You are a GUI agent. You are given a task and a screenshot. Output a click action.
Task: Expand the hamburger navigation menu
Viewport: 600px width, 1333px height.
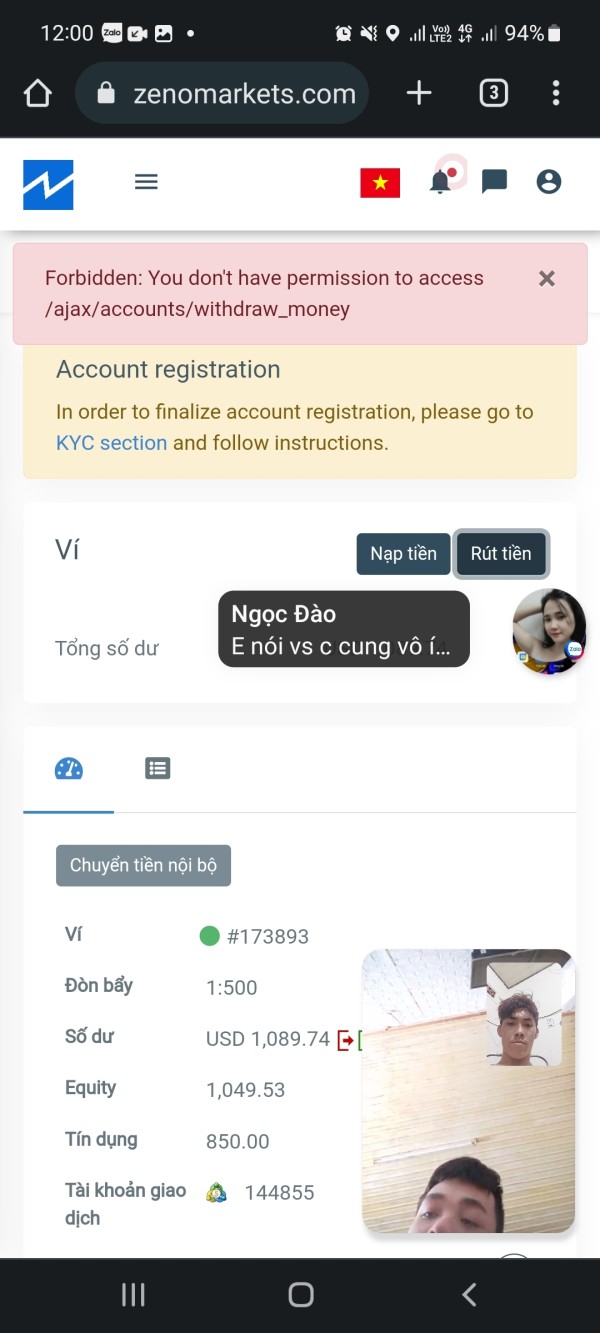pyautogui.click(x=146, y=182)
